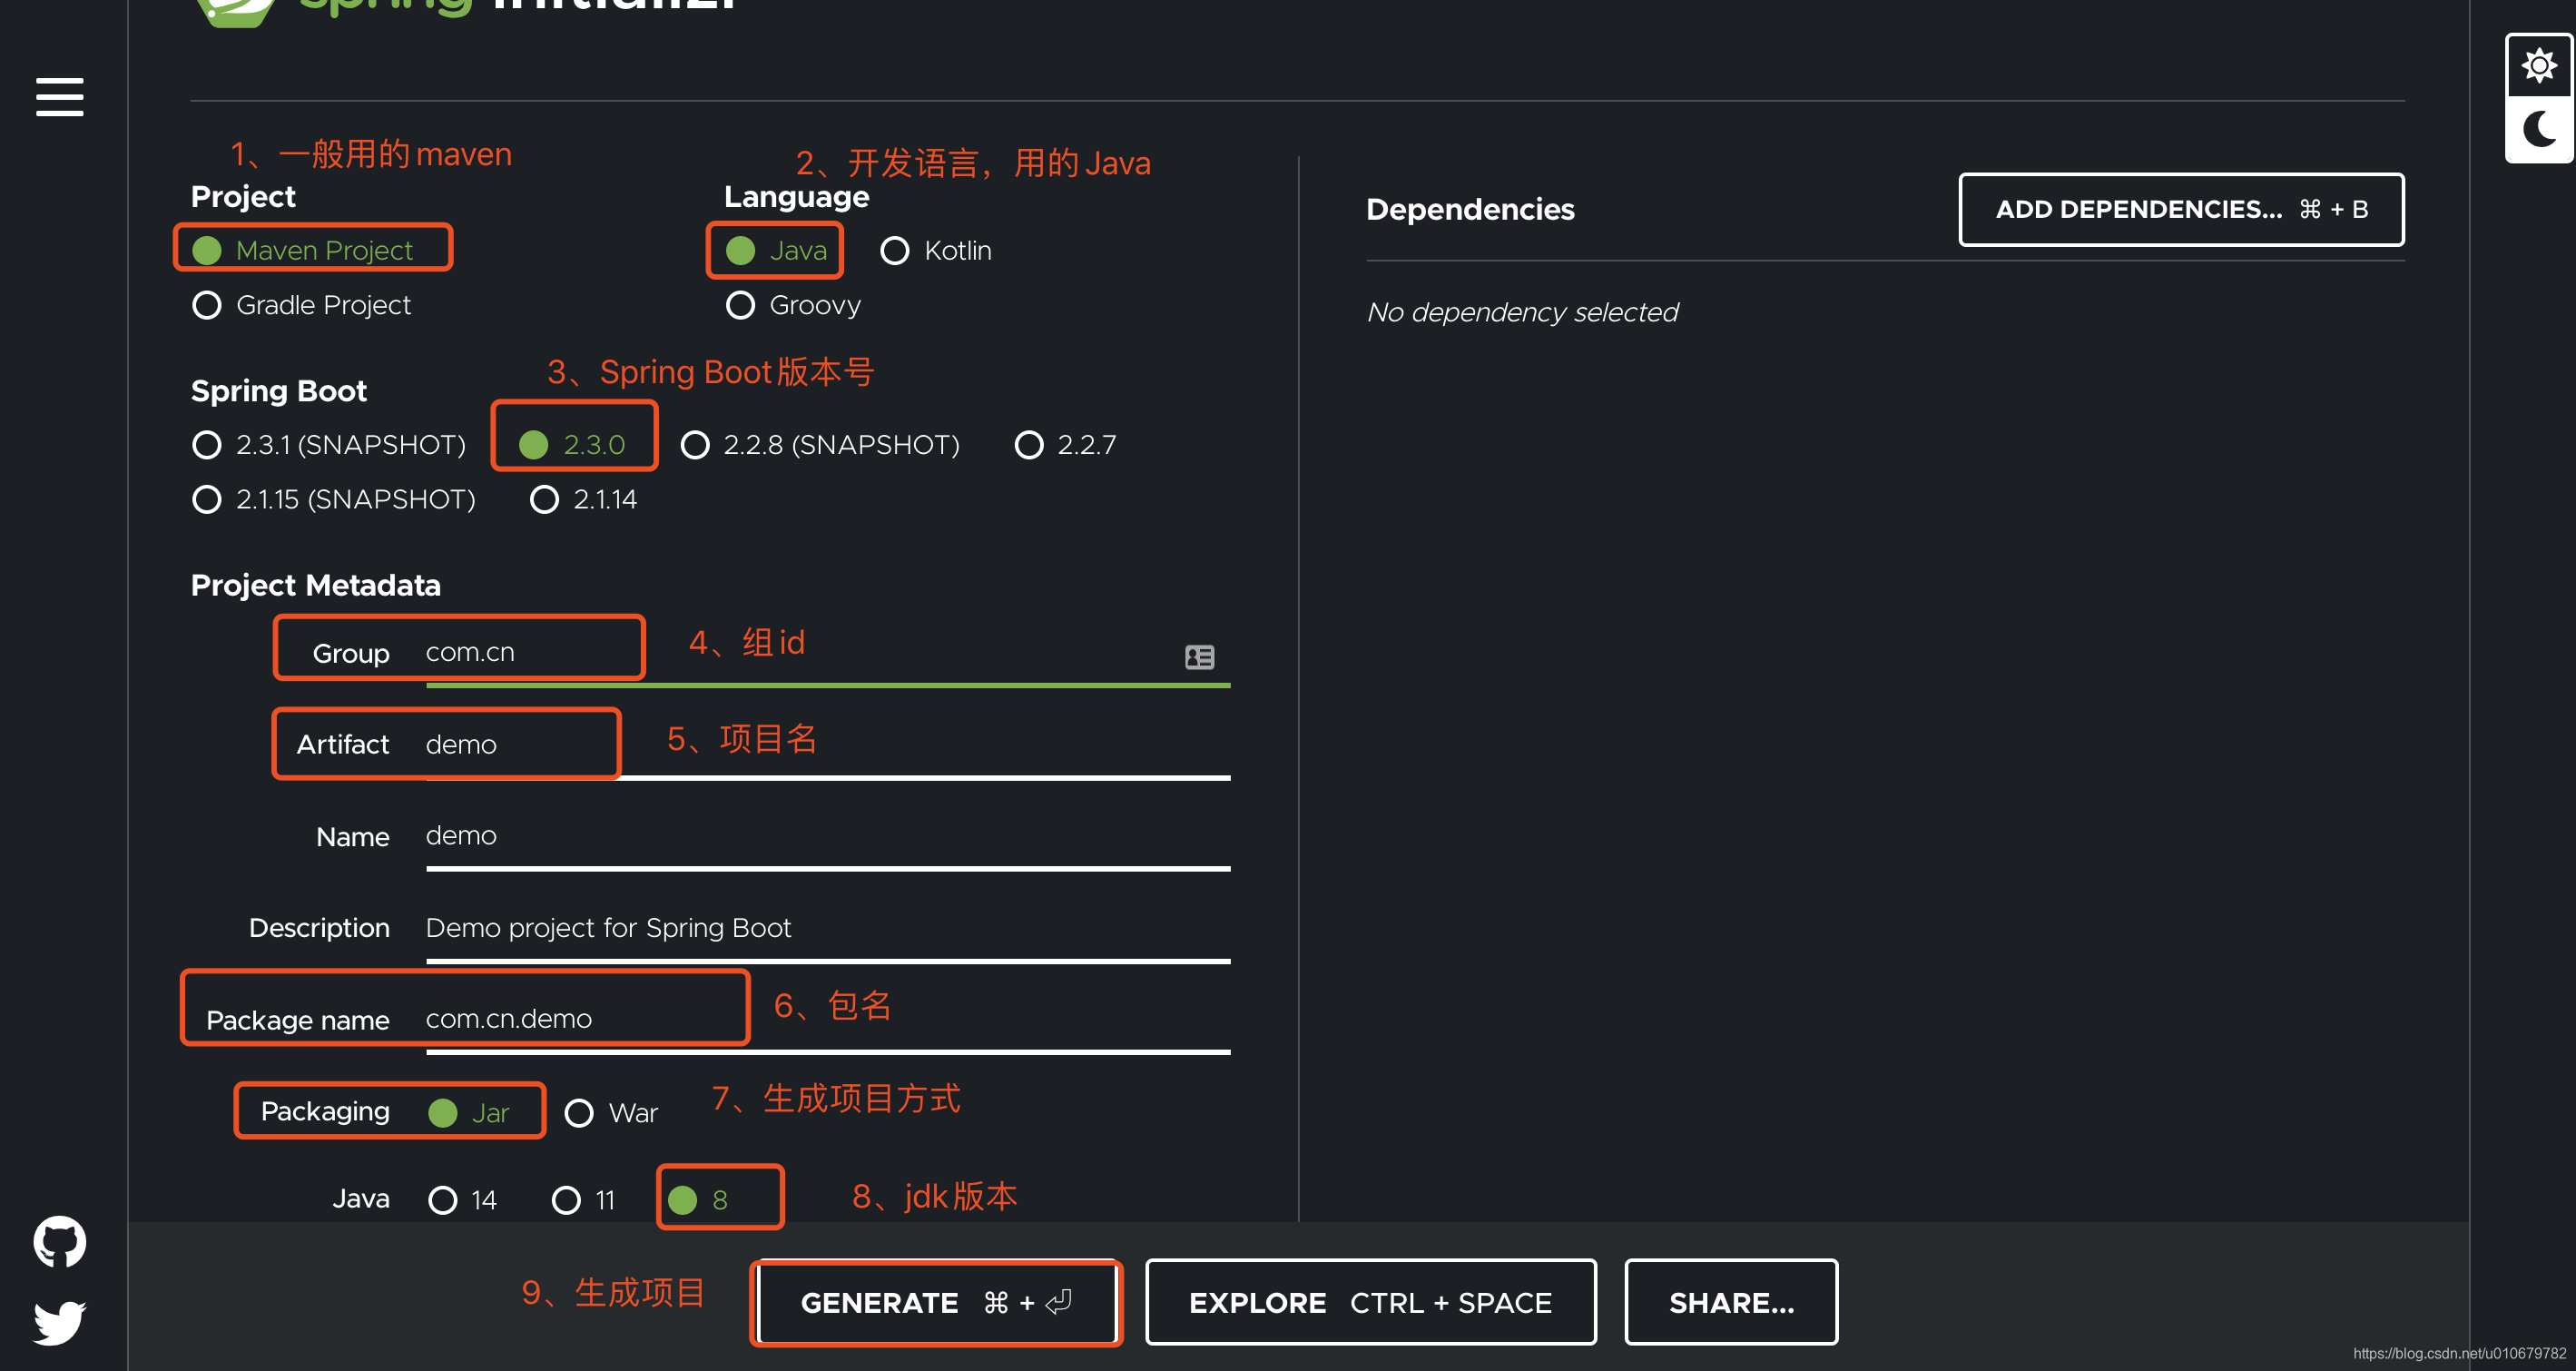Image resolution: width=2576 pixels, height=1371 pixels.
Task: Select Maven Project radio button
Action: [x=303, y=250]
